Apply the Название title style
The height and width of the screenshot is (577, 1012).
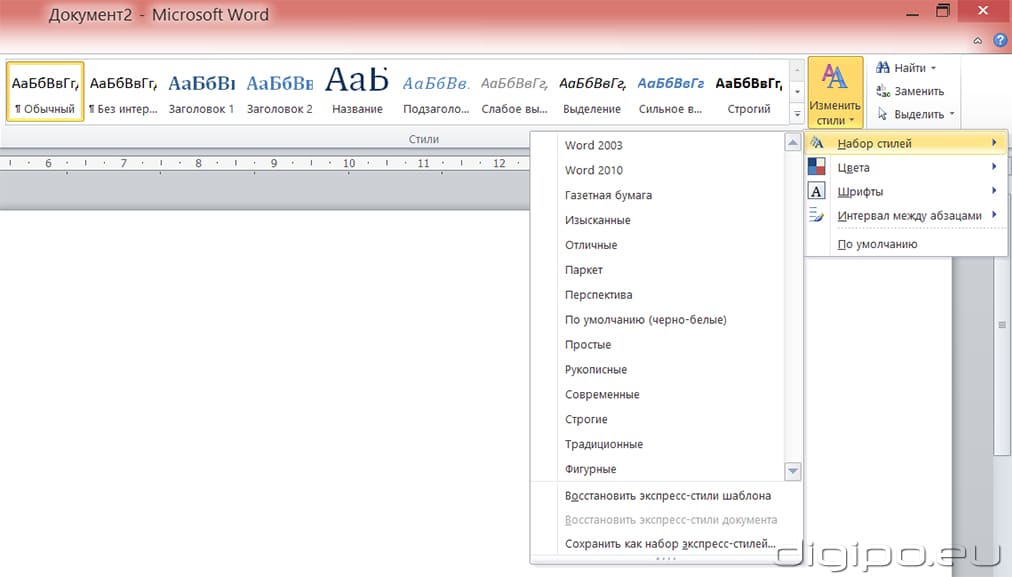[357, 91]
